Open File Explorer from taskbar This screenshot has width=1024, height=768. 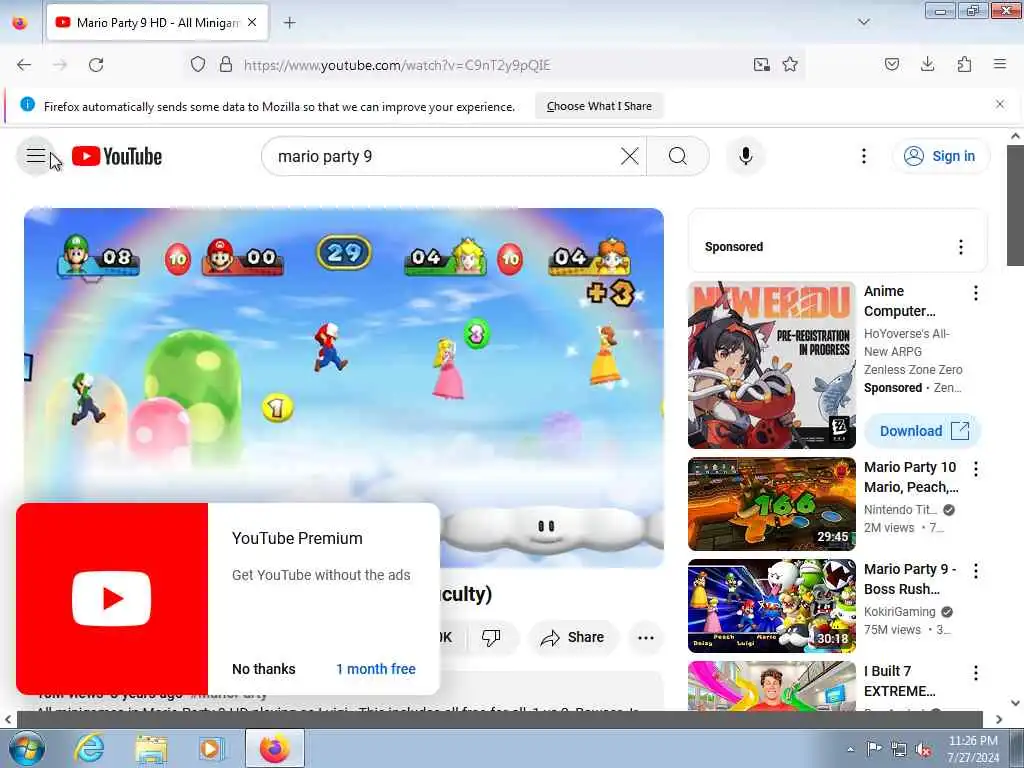[x=151, y=748]
